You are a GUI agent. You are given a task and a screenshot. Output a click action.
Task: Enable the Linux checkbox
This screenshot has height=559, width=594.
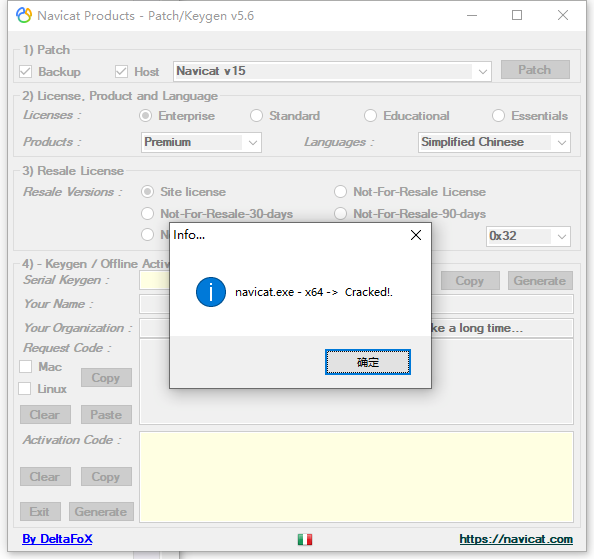click(x=25, y=389)
